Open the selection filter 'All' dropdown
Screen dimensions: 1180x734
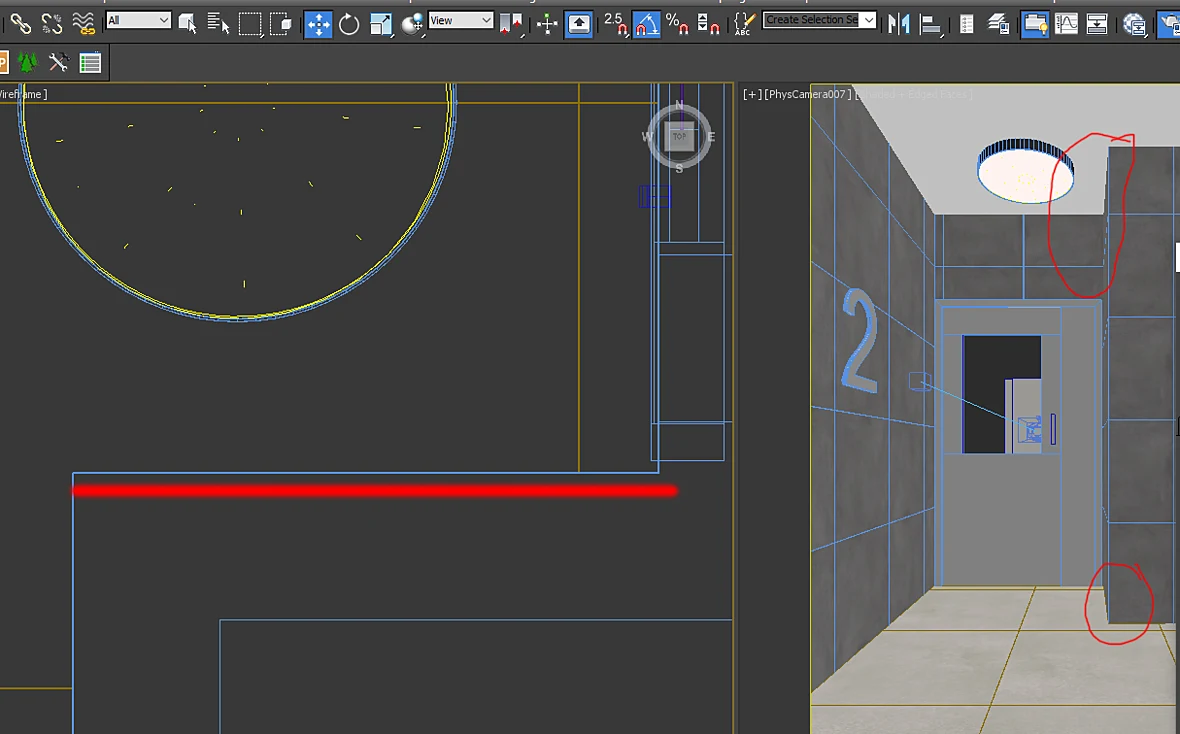pos(138,20)
